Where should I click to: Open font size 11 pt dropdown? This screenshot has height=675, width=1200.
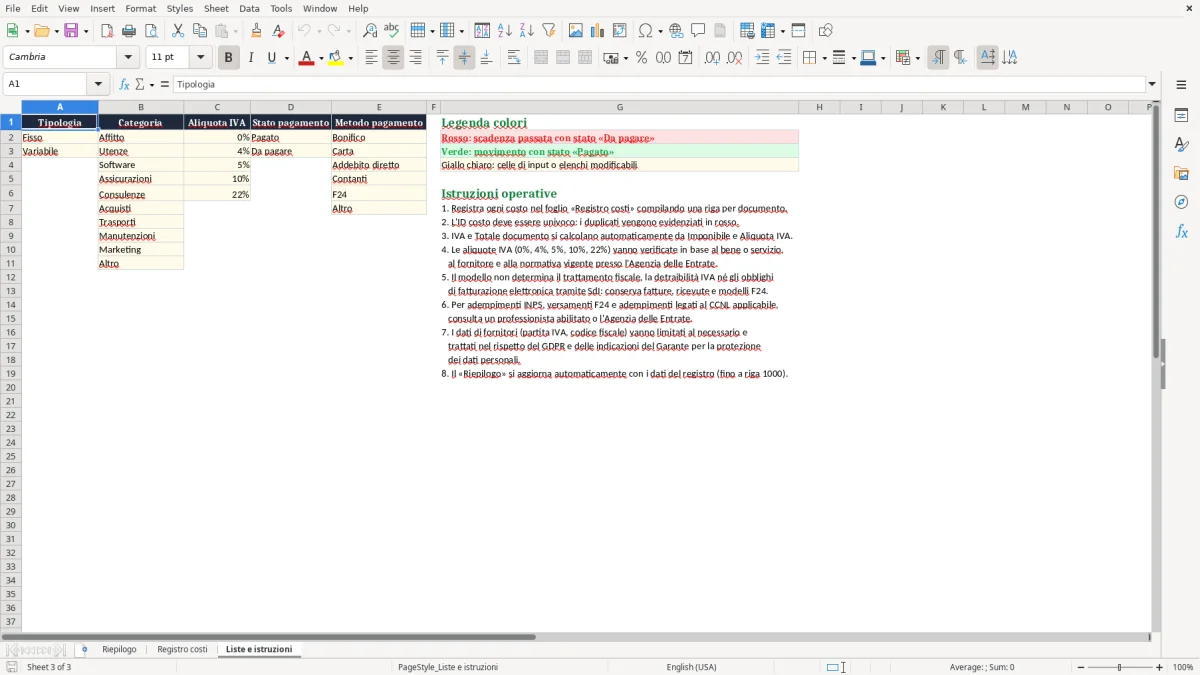click(x=200, y=58)
